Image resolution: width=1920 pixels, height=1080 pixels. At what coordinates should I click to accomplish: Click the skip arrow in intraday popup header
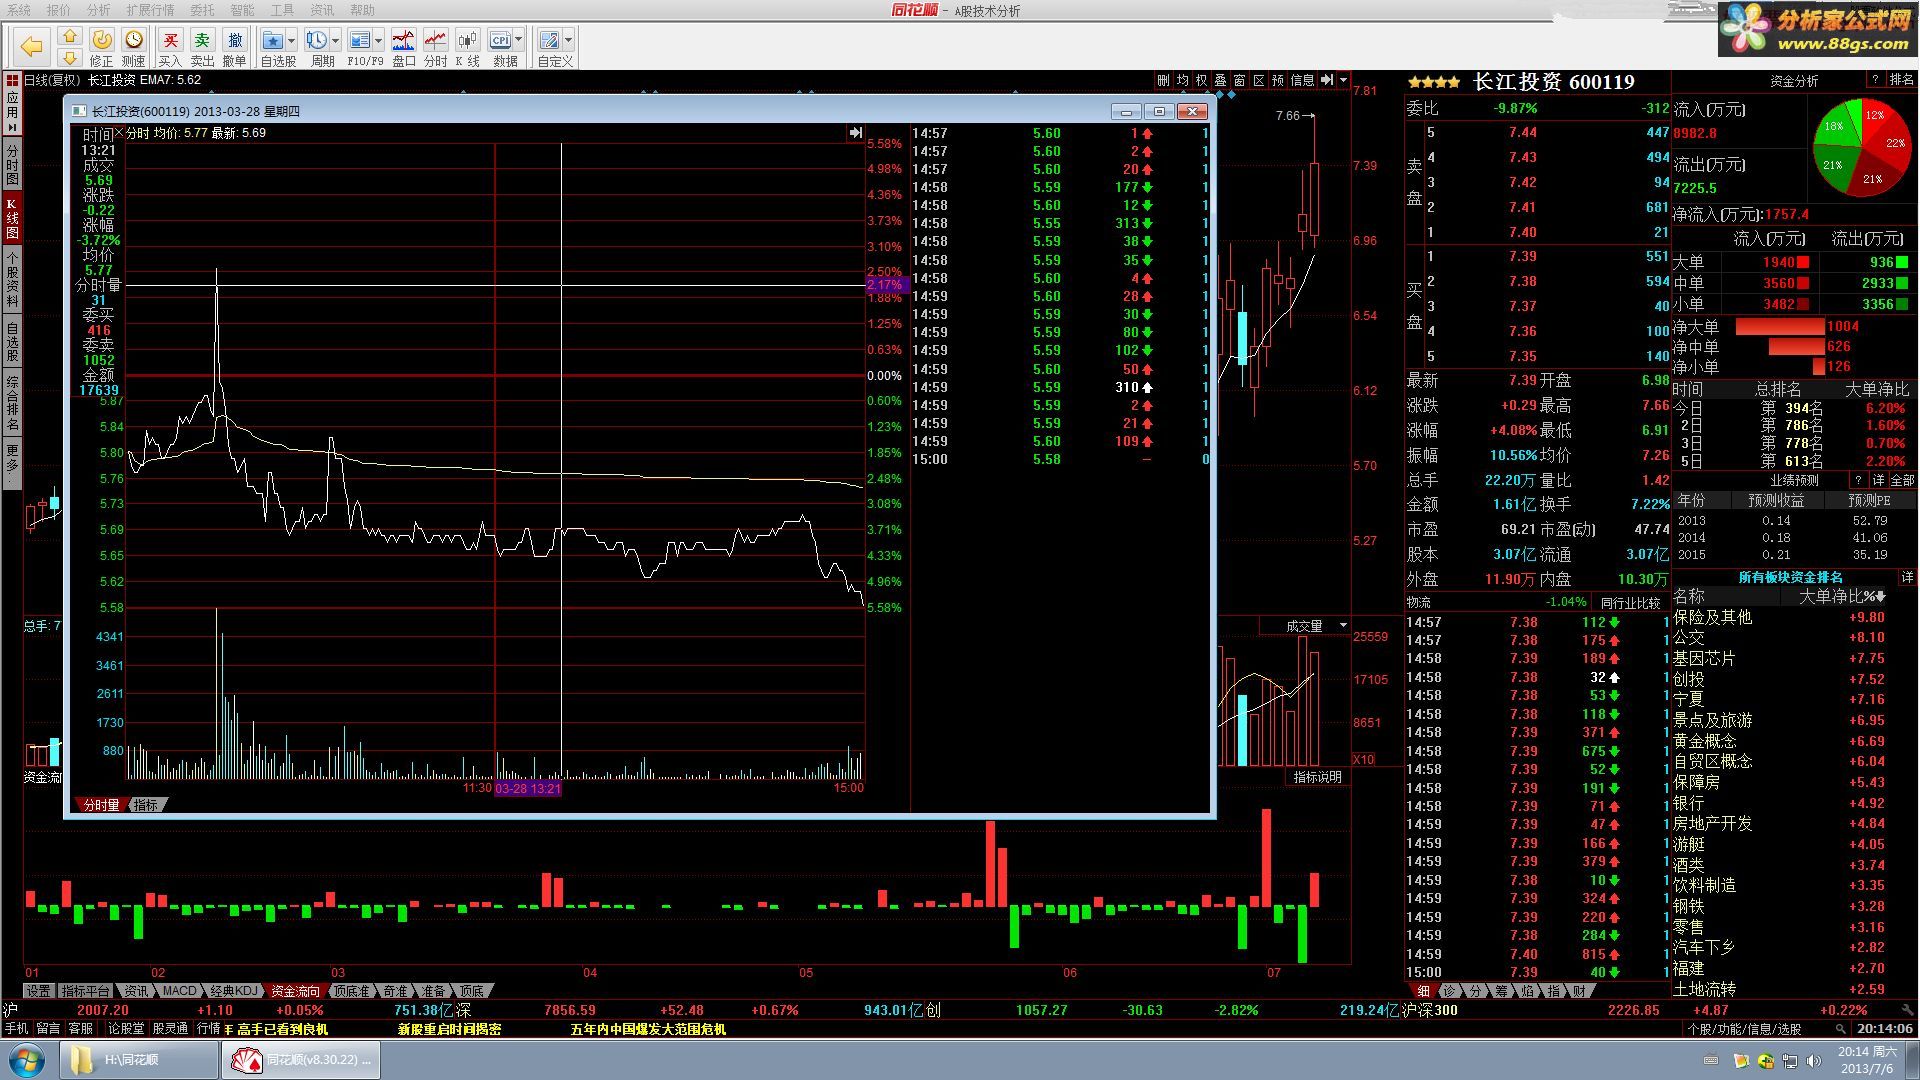coord(855,132)
